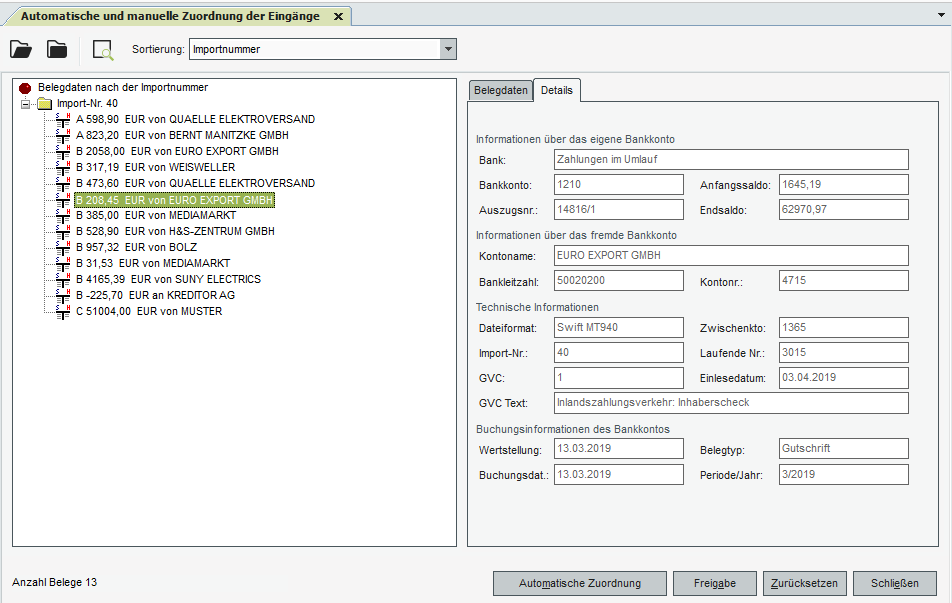Select the Details tab
The image size is (952, 603).
tap(557, 90)
